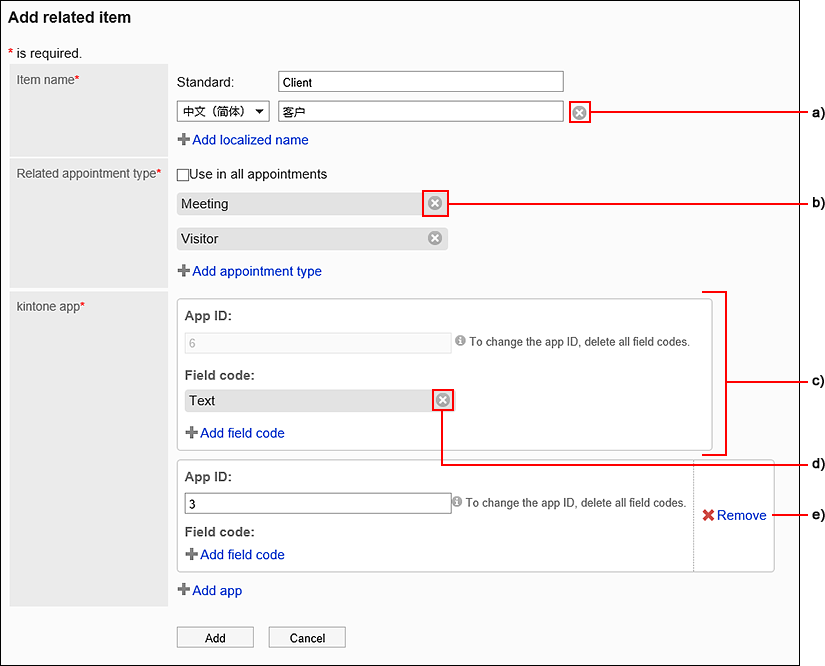The width and height of the screenshot is (825, 666).
Task: Click the info icon beside App ID 6
Action: coord(460,341)
